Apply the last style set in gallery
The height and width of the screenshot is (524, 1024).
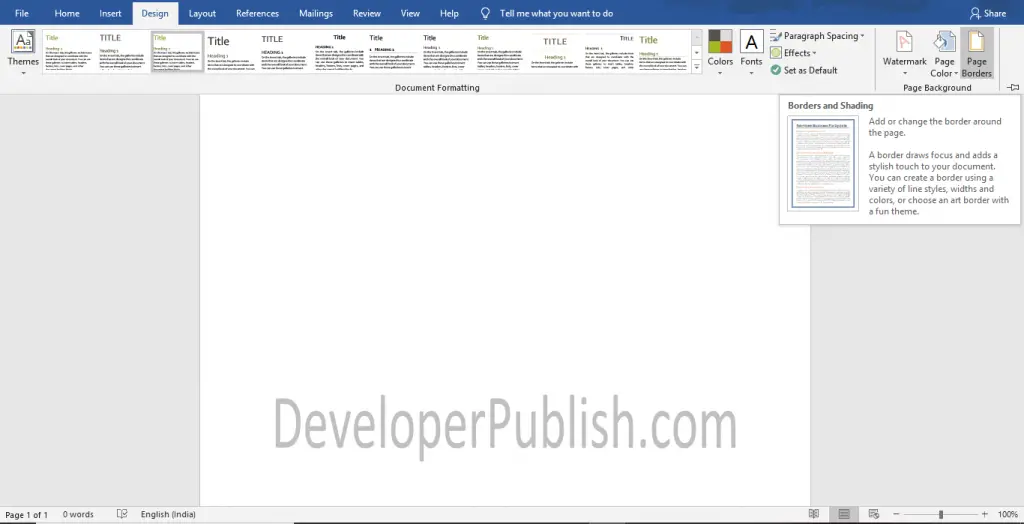[663, 51]
